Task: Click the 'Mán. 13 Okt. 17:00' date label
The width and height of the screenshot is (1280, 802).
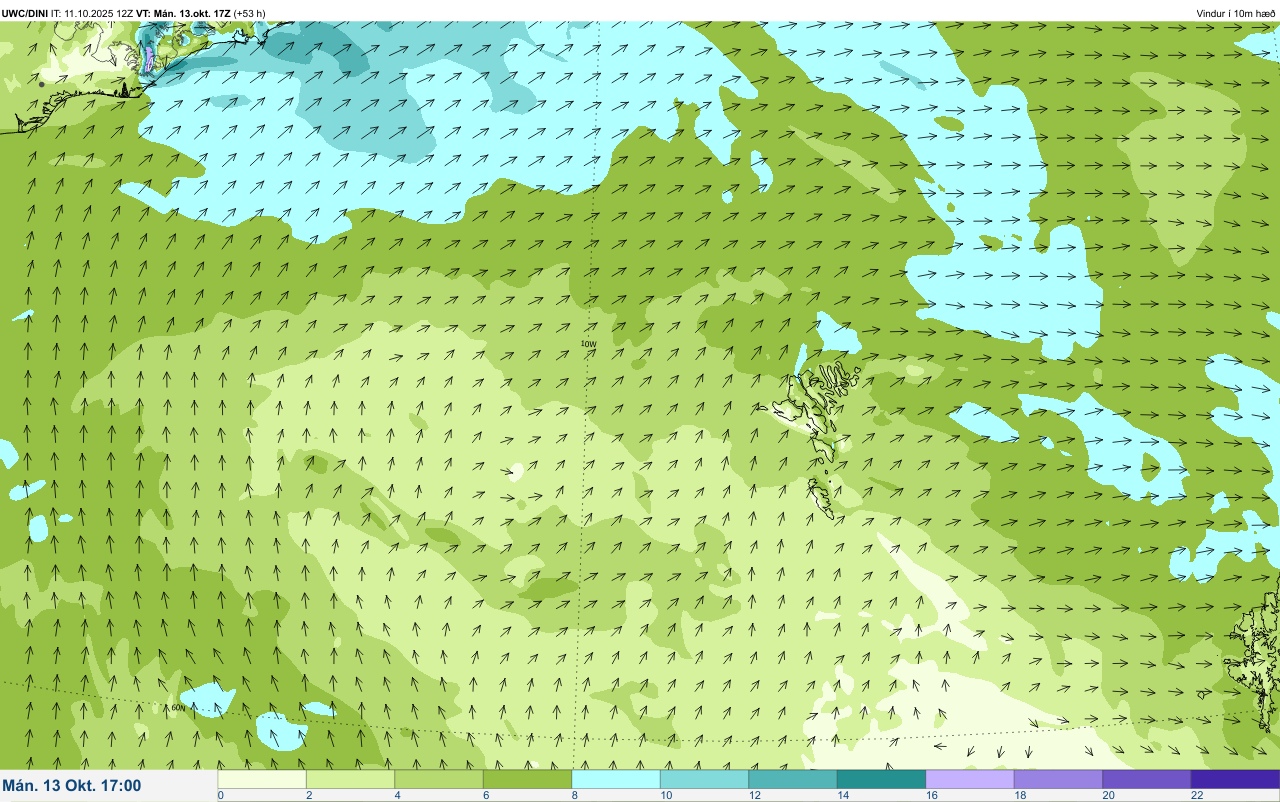Action: click(x=72, y=786)
